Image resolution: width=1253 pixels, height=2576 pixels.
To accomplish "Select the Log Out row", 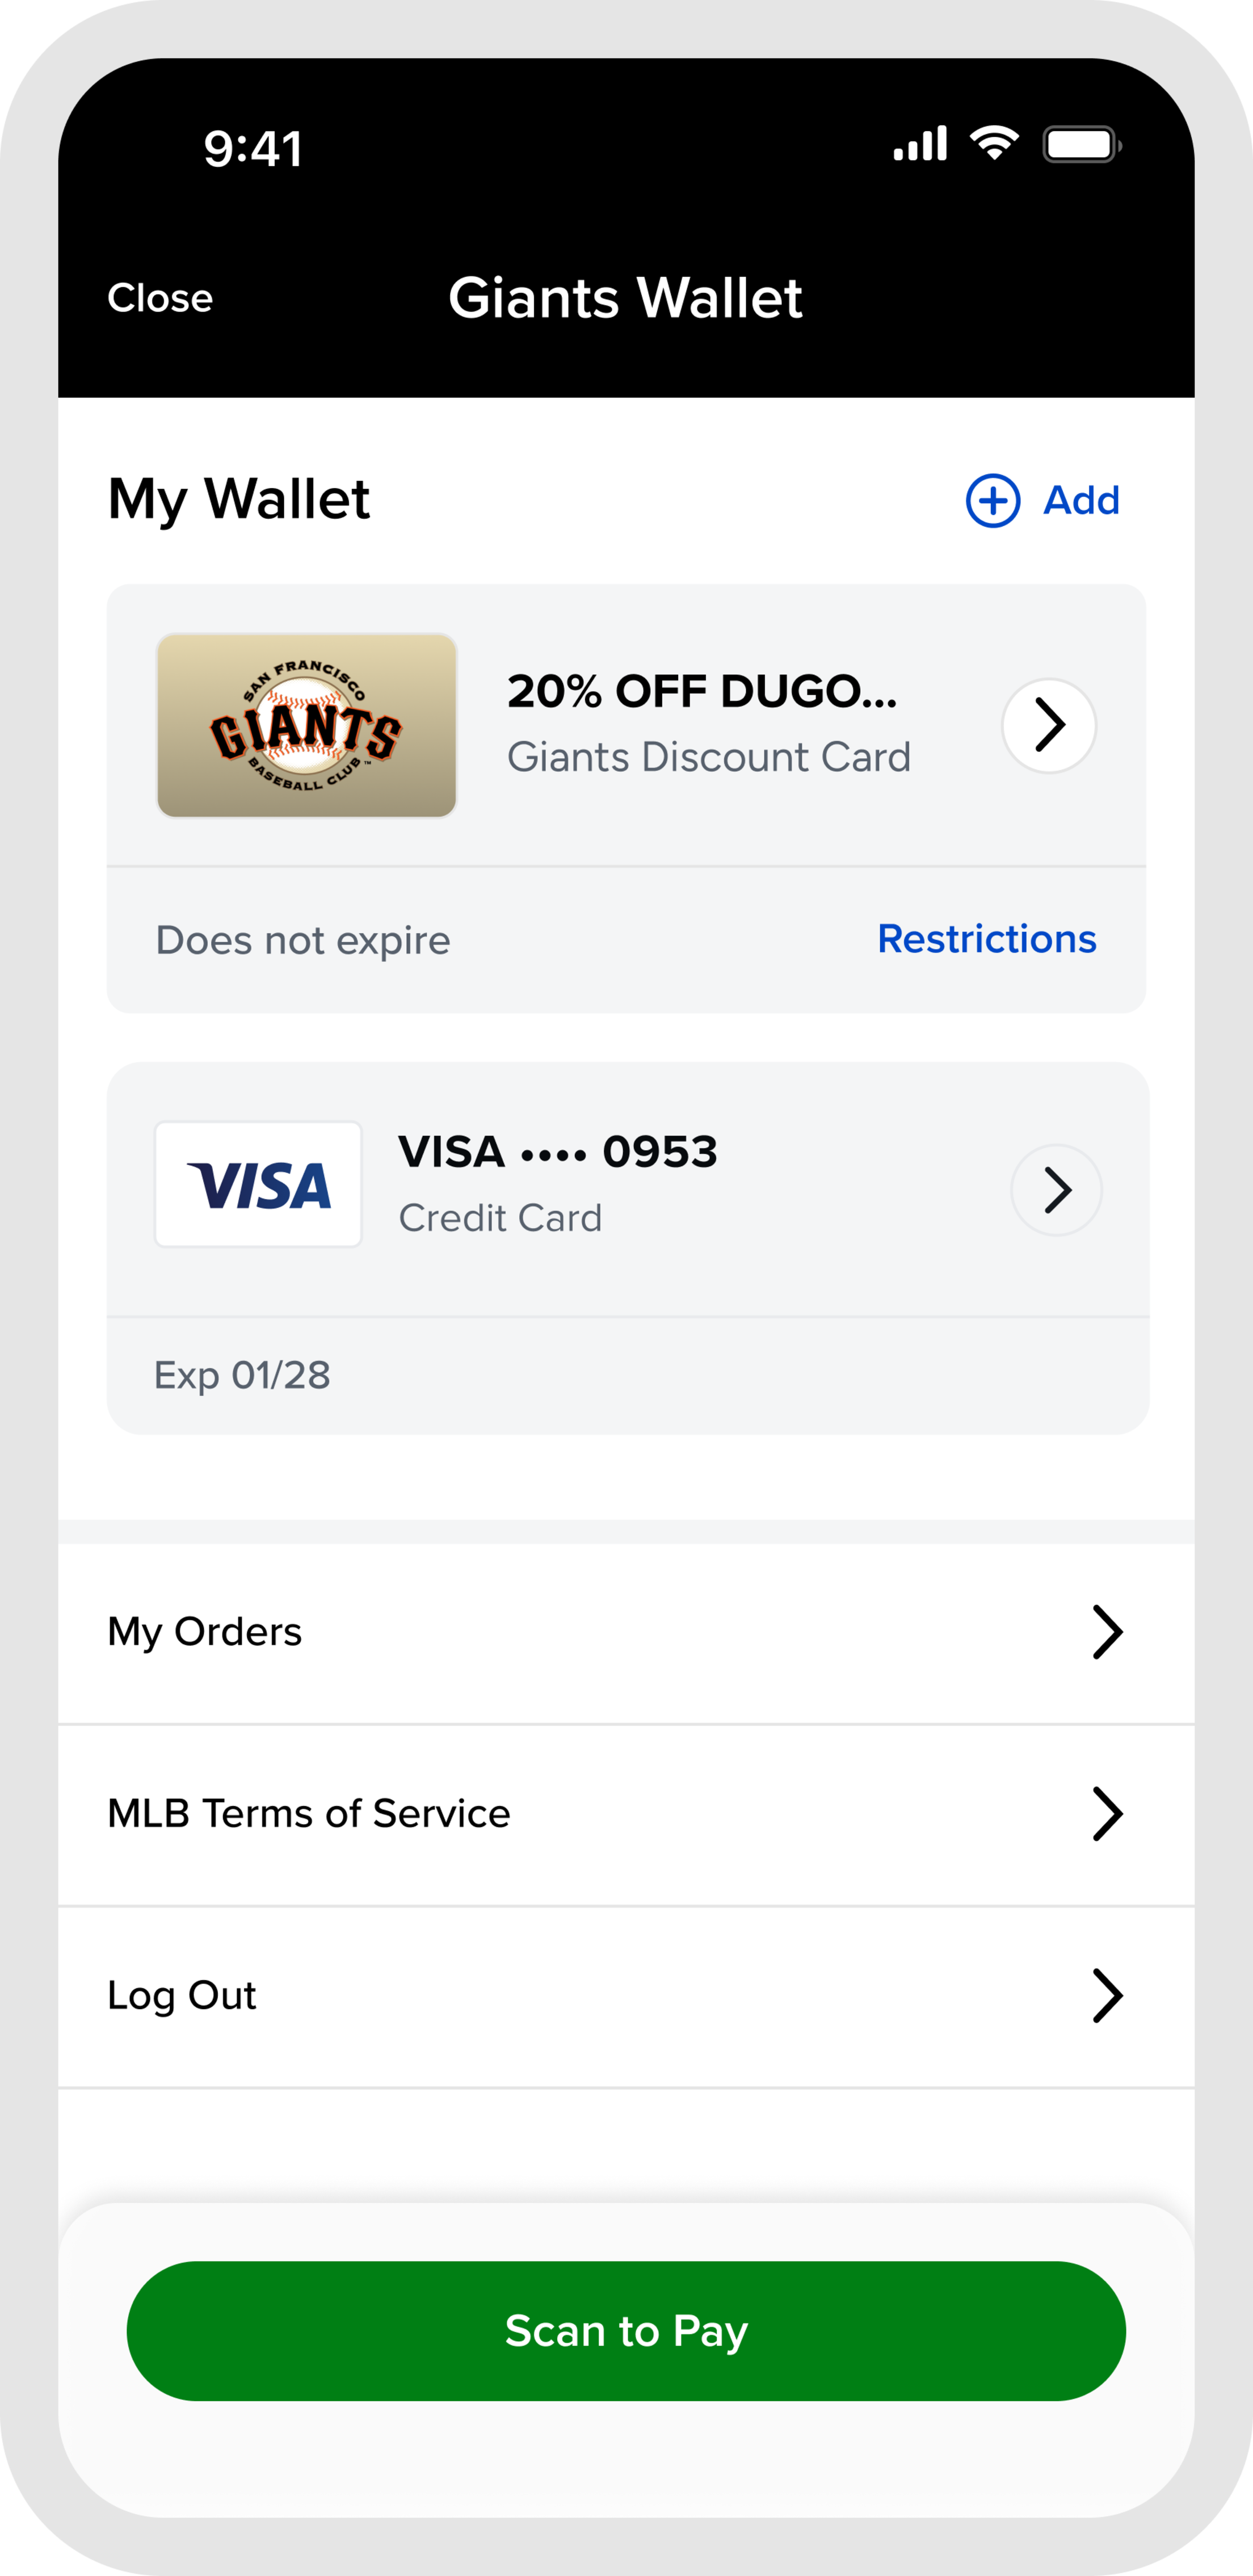I will tap(182, 1996).
